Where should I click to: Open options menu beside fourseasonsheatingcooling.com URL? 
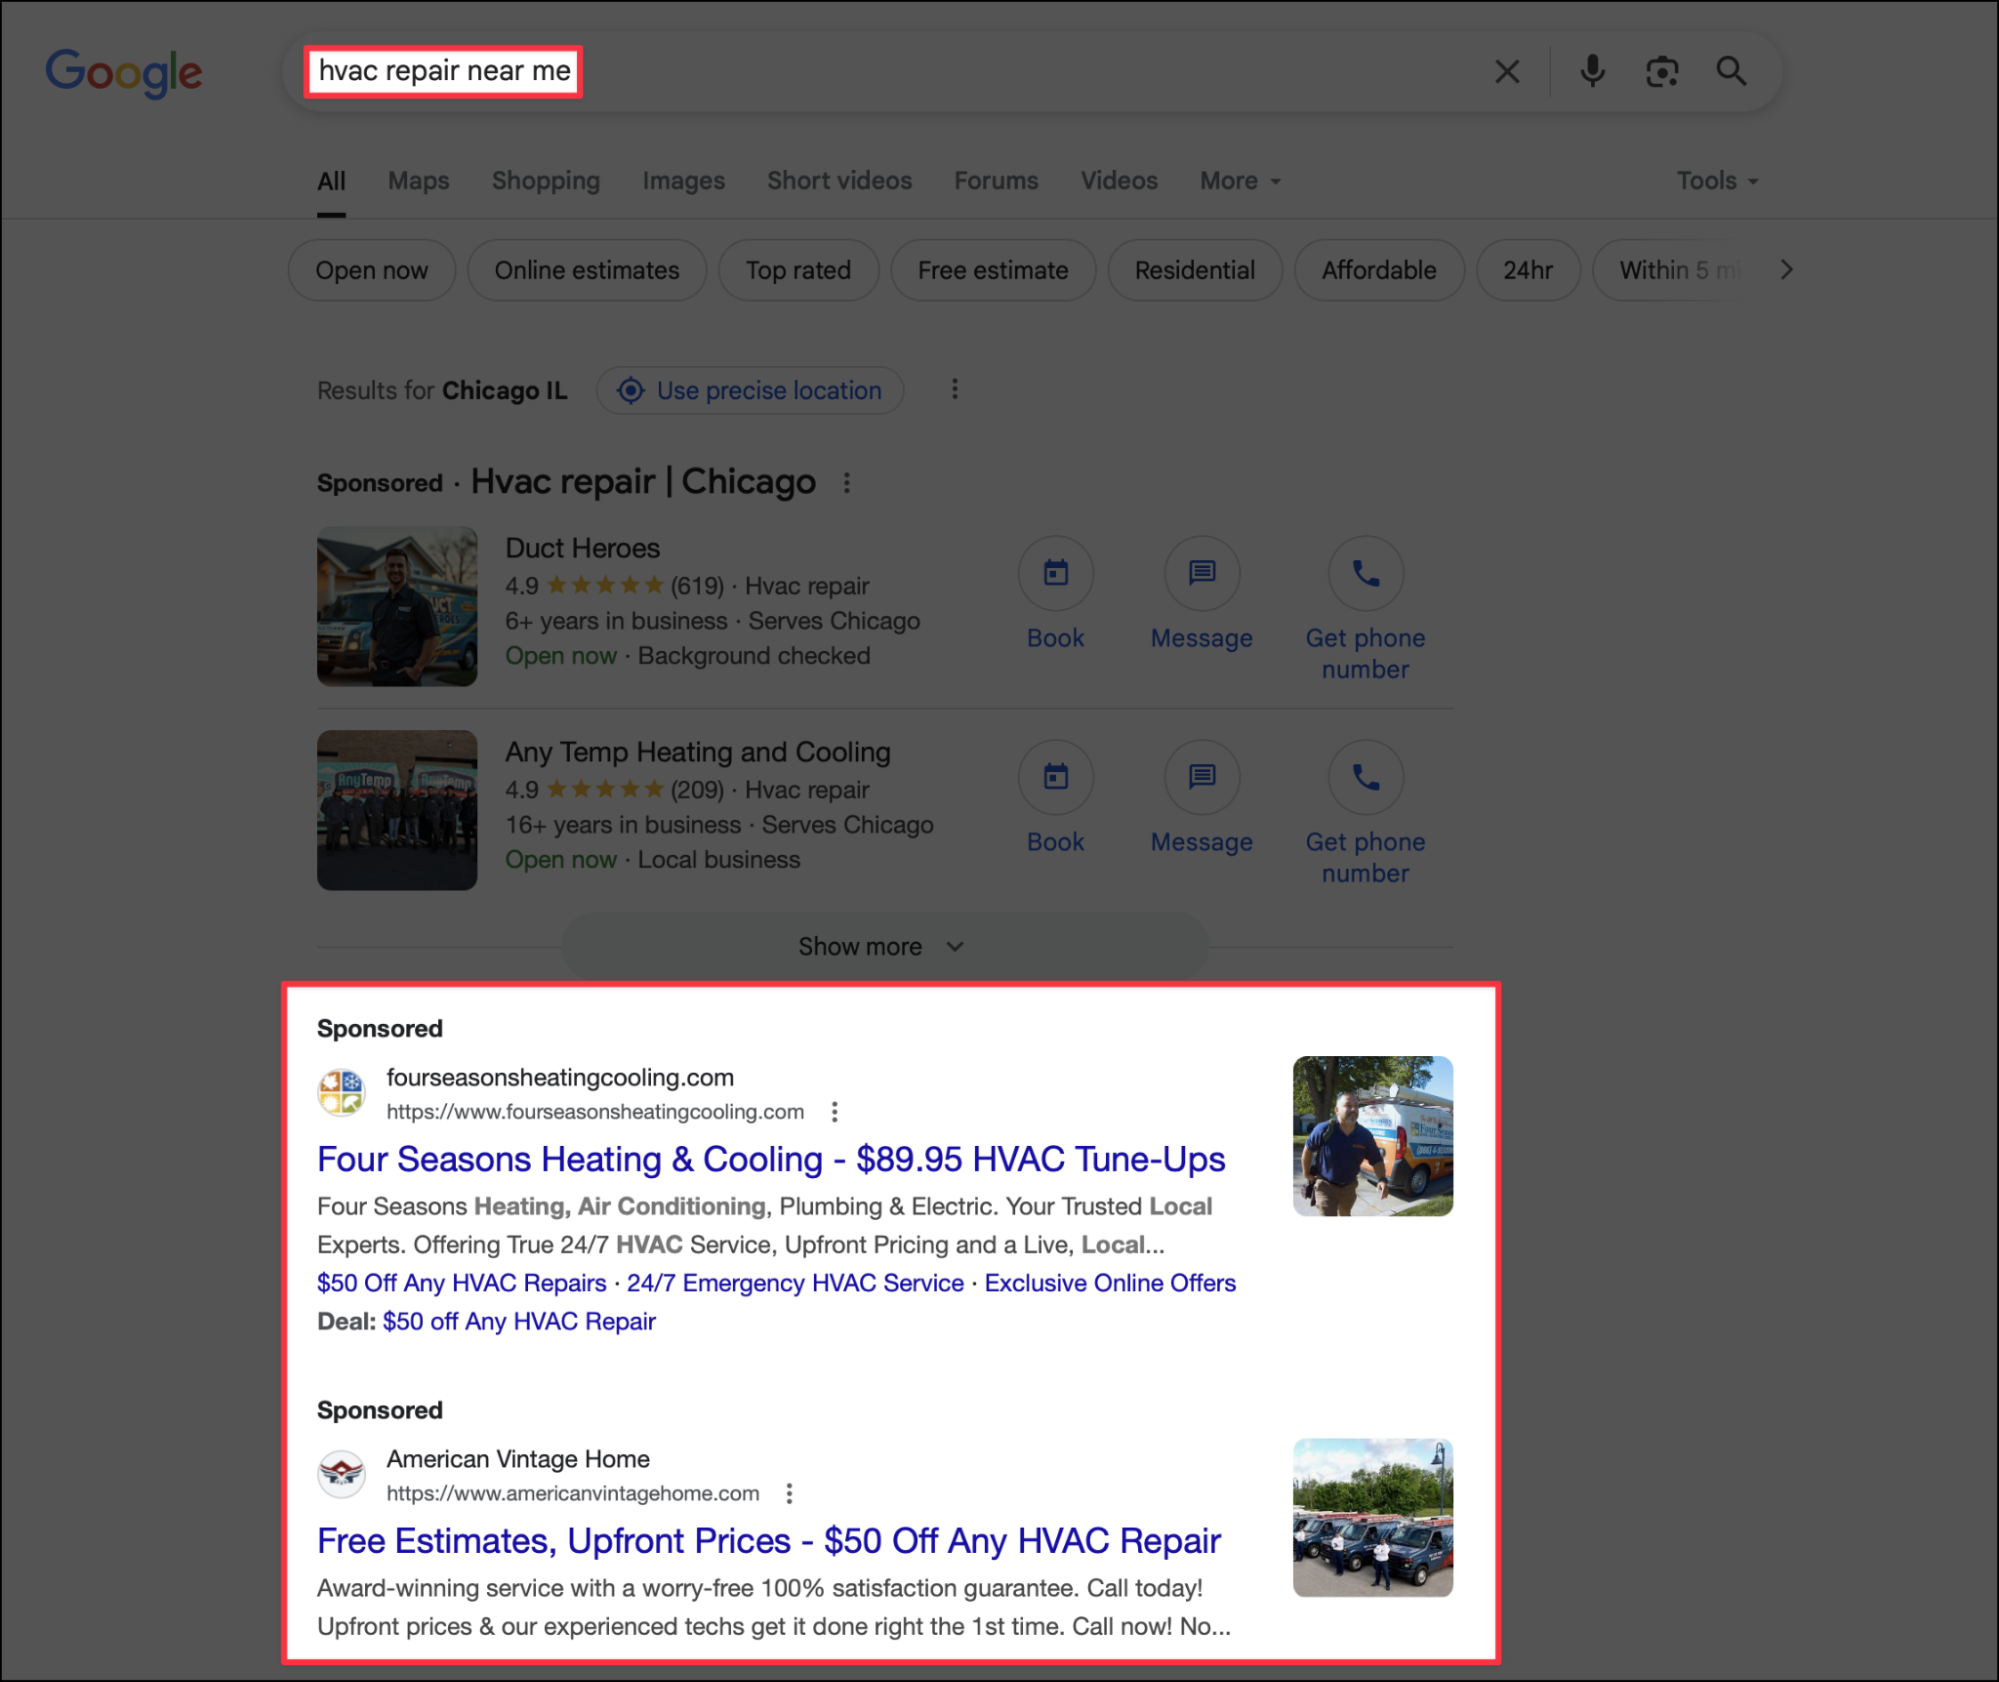[835, 1112]
